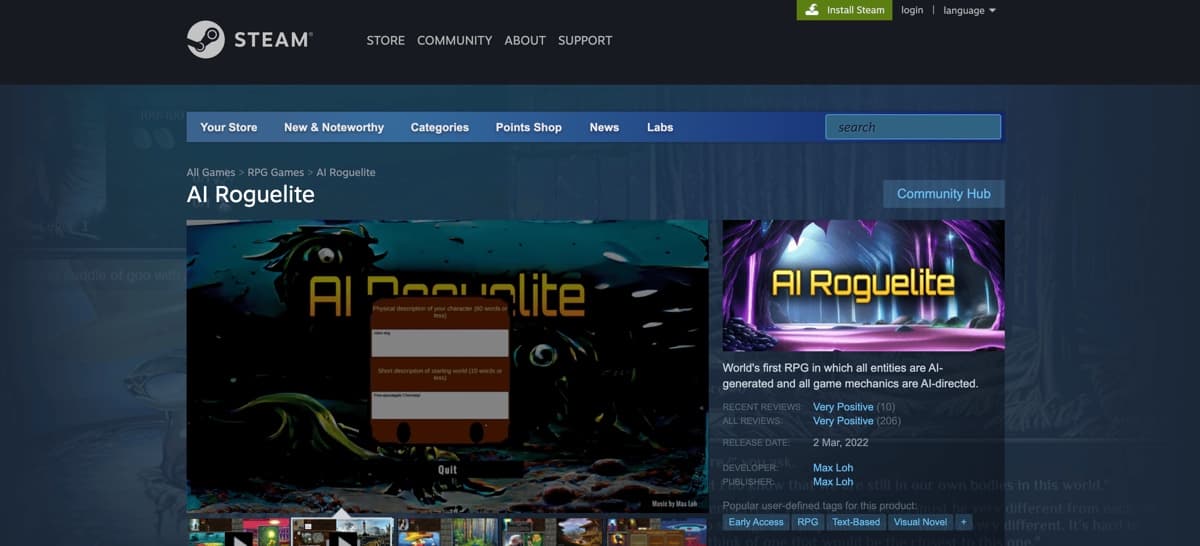The width and height of the screenshot is (1200, 546).
Task: Open recent reviews Very Positive link
Action: (x=843, y=407)
